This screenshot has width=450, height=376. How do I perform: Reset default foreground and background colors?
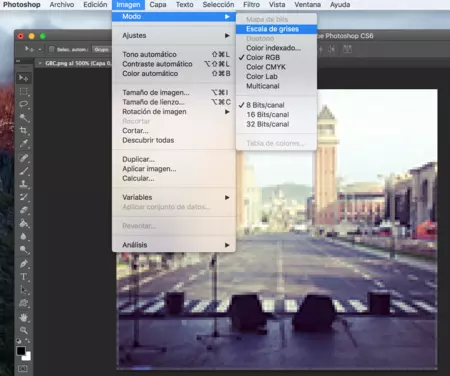pos(19,341)
